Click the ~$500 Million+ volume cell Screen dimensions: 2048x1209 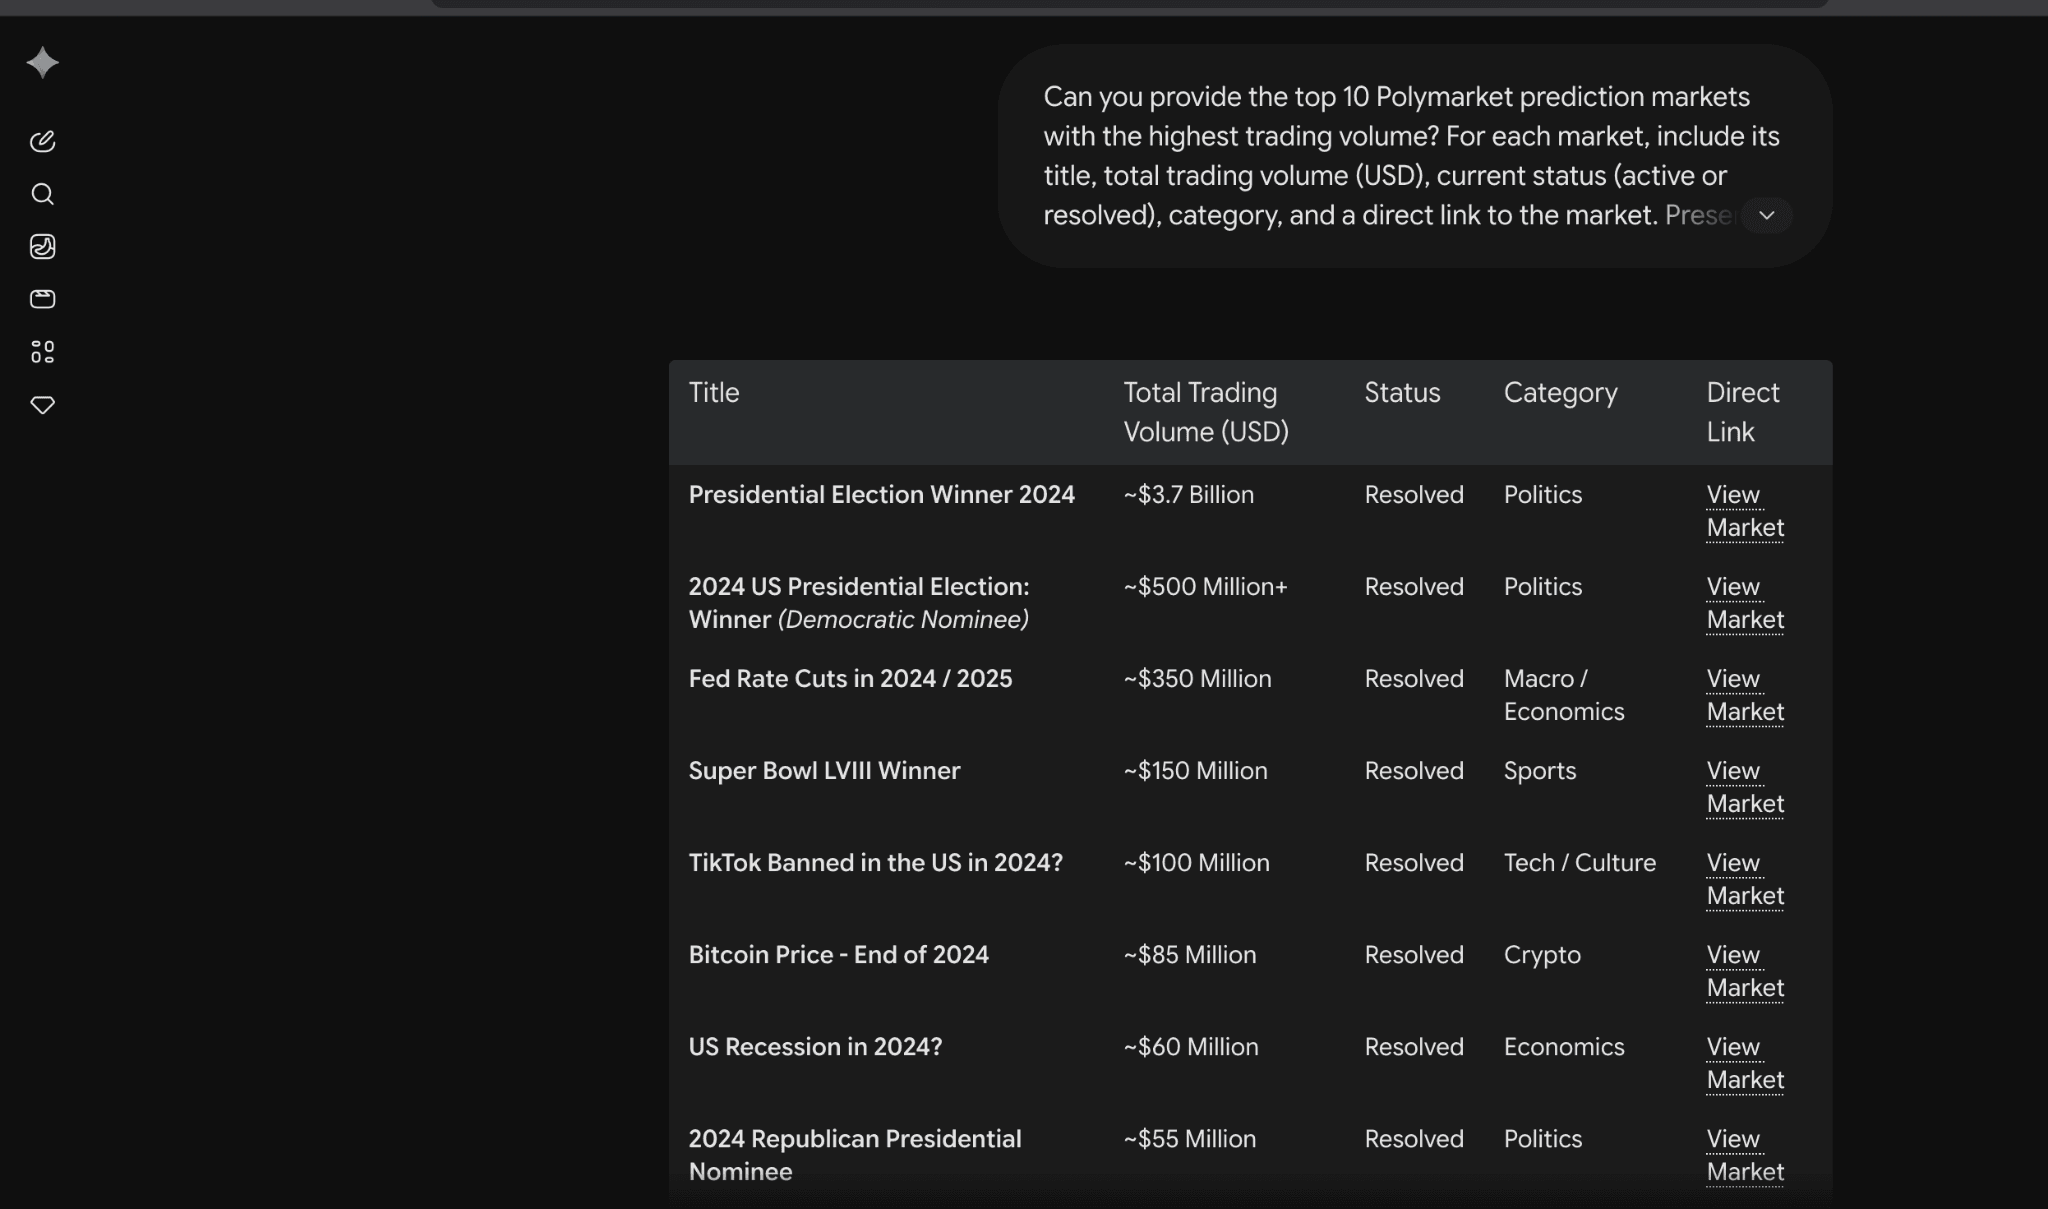coord(1205,587)
